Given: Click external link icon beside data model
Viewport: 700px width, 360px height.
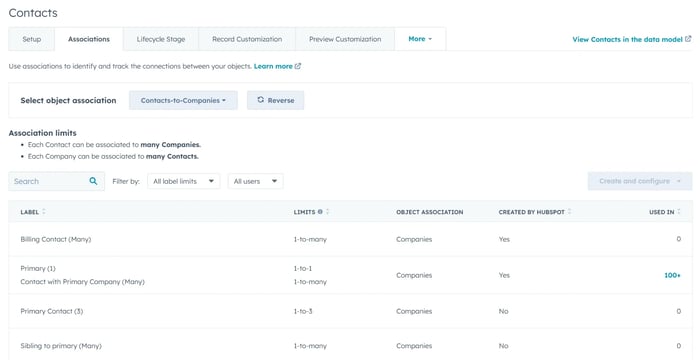Looking at the screenshot, I should tap(688, 39).
